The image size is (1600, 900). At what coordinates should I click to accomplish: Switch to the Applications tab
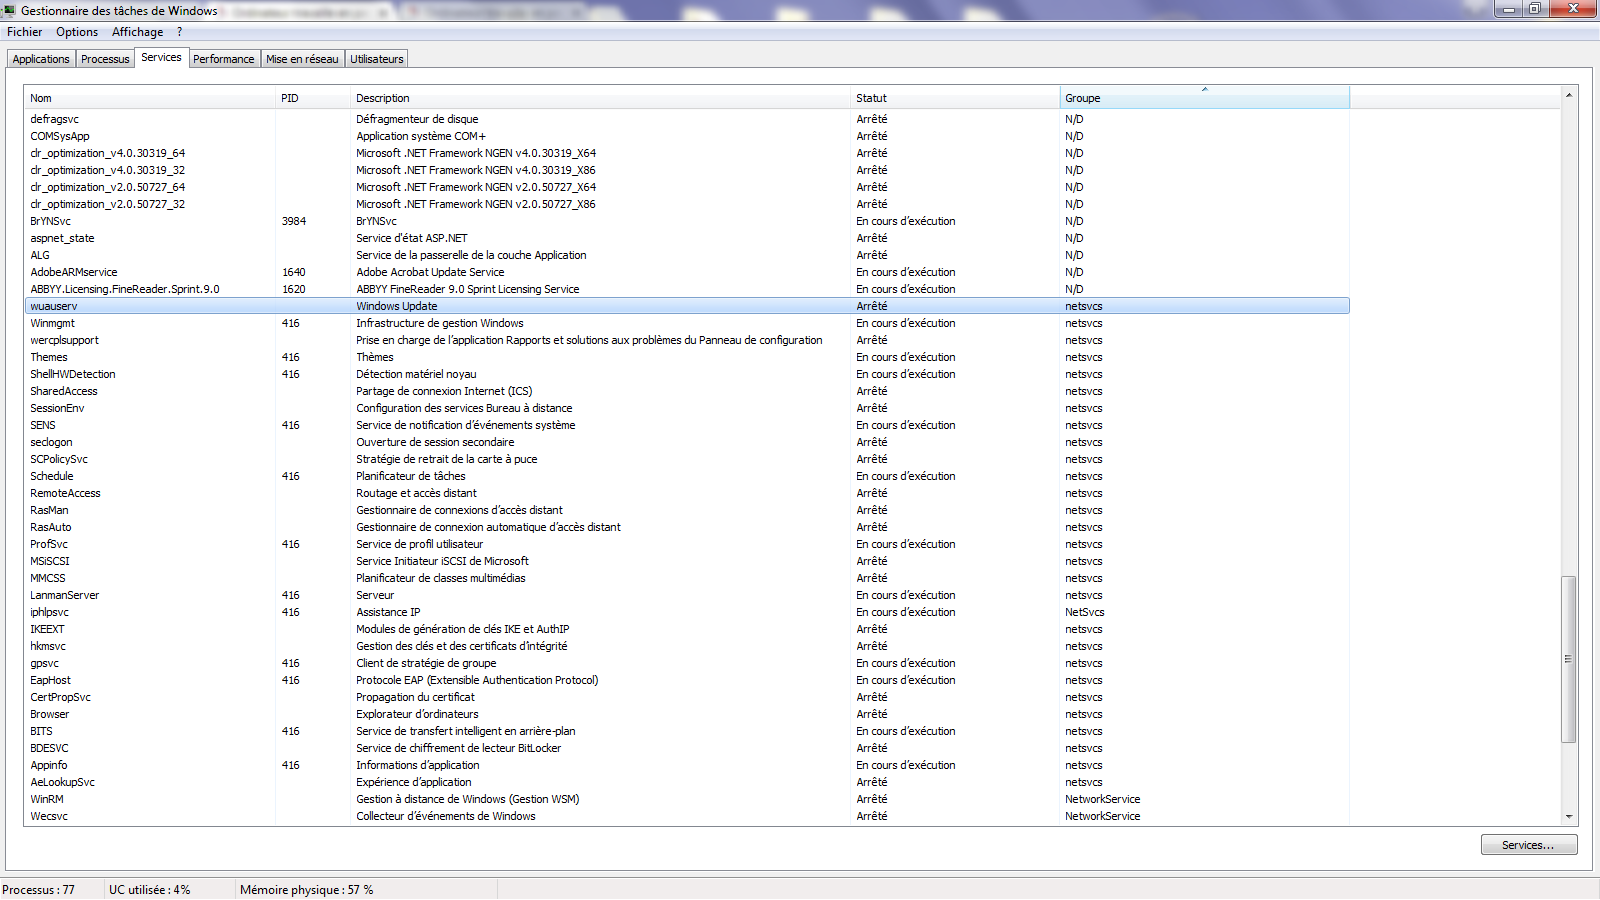click(x=41, y=59)
